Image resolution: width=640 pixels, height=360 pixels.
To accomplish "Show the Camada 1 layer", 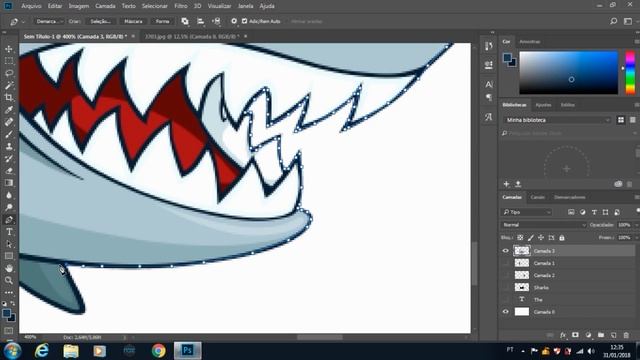I will click(506, 263).
